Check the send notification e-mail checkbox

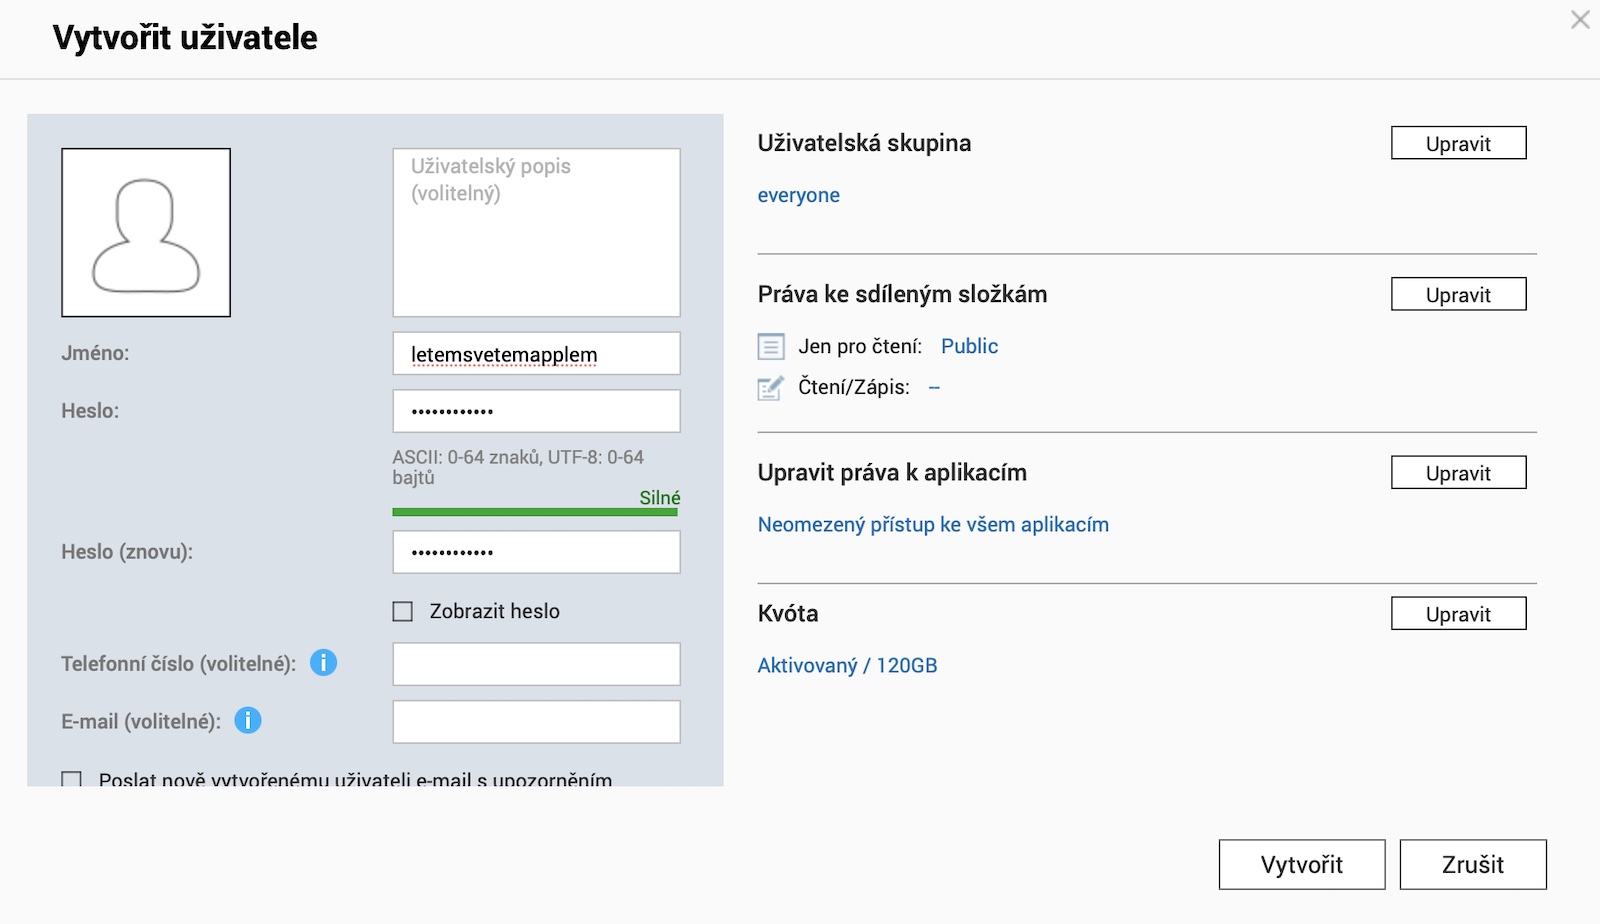(72, 779)
